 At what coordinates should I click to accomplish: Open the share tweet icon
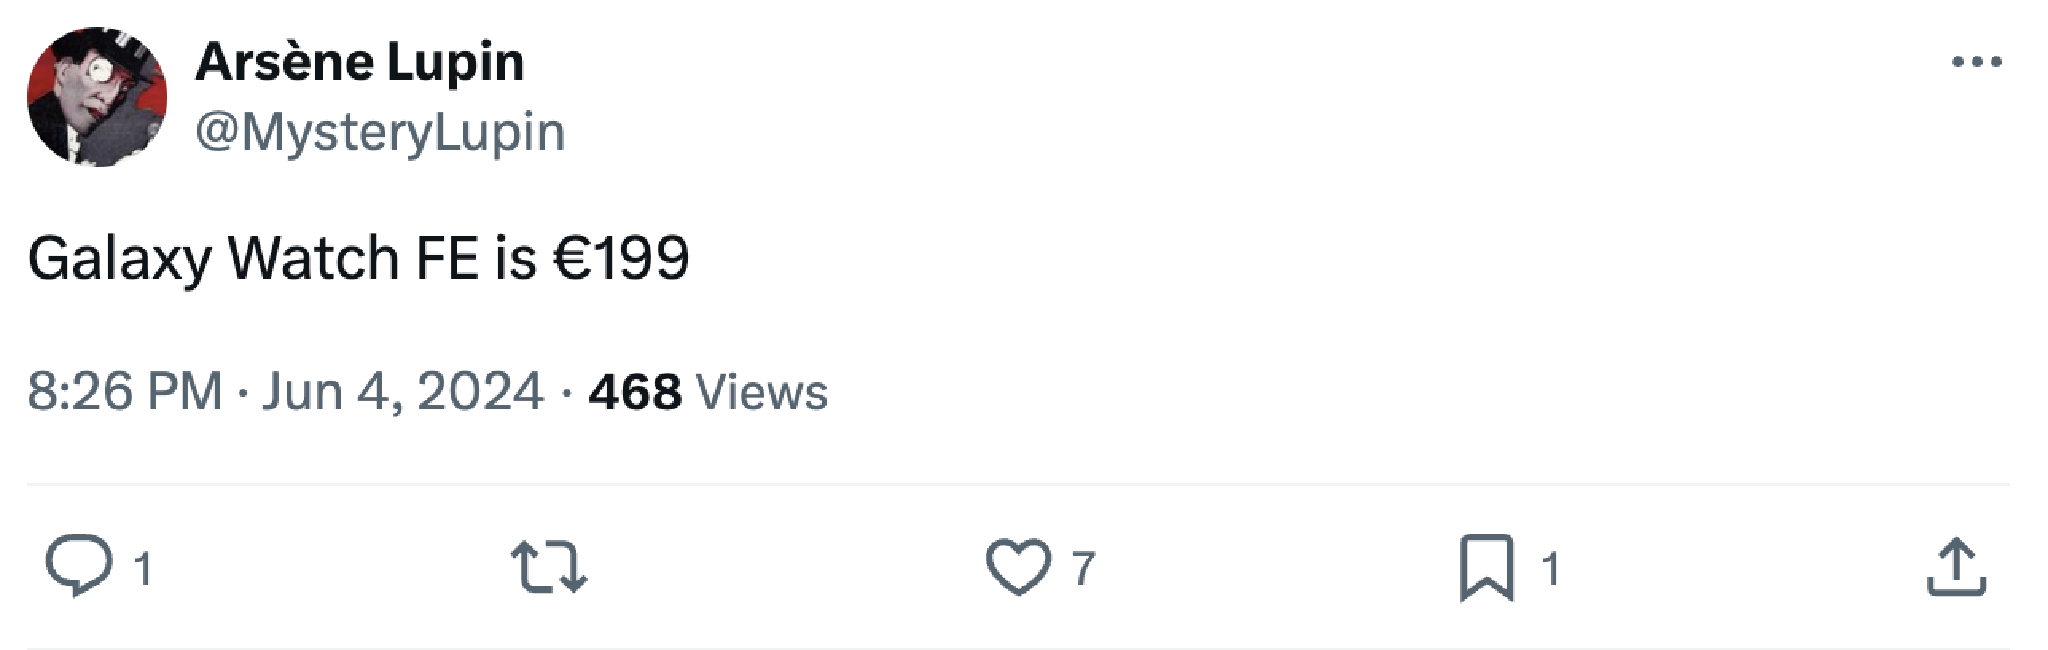(x=1956, y=567)
